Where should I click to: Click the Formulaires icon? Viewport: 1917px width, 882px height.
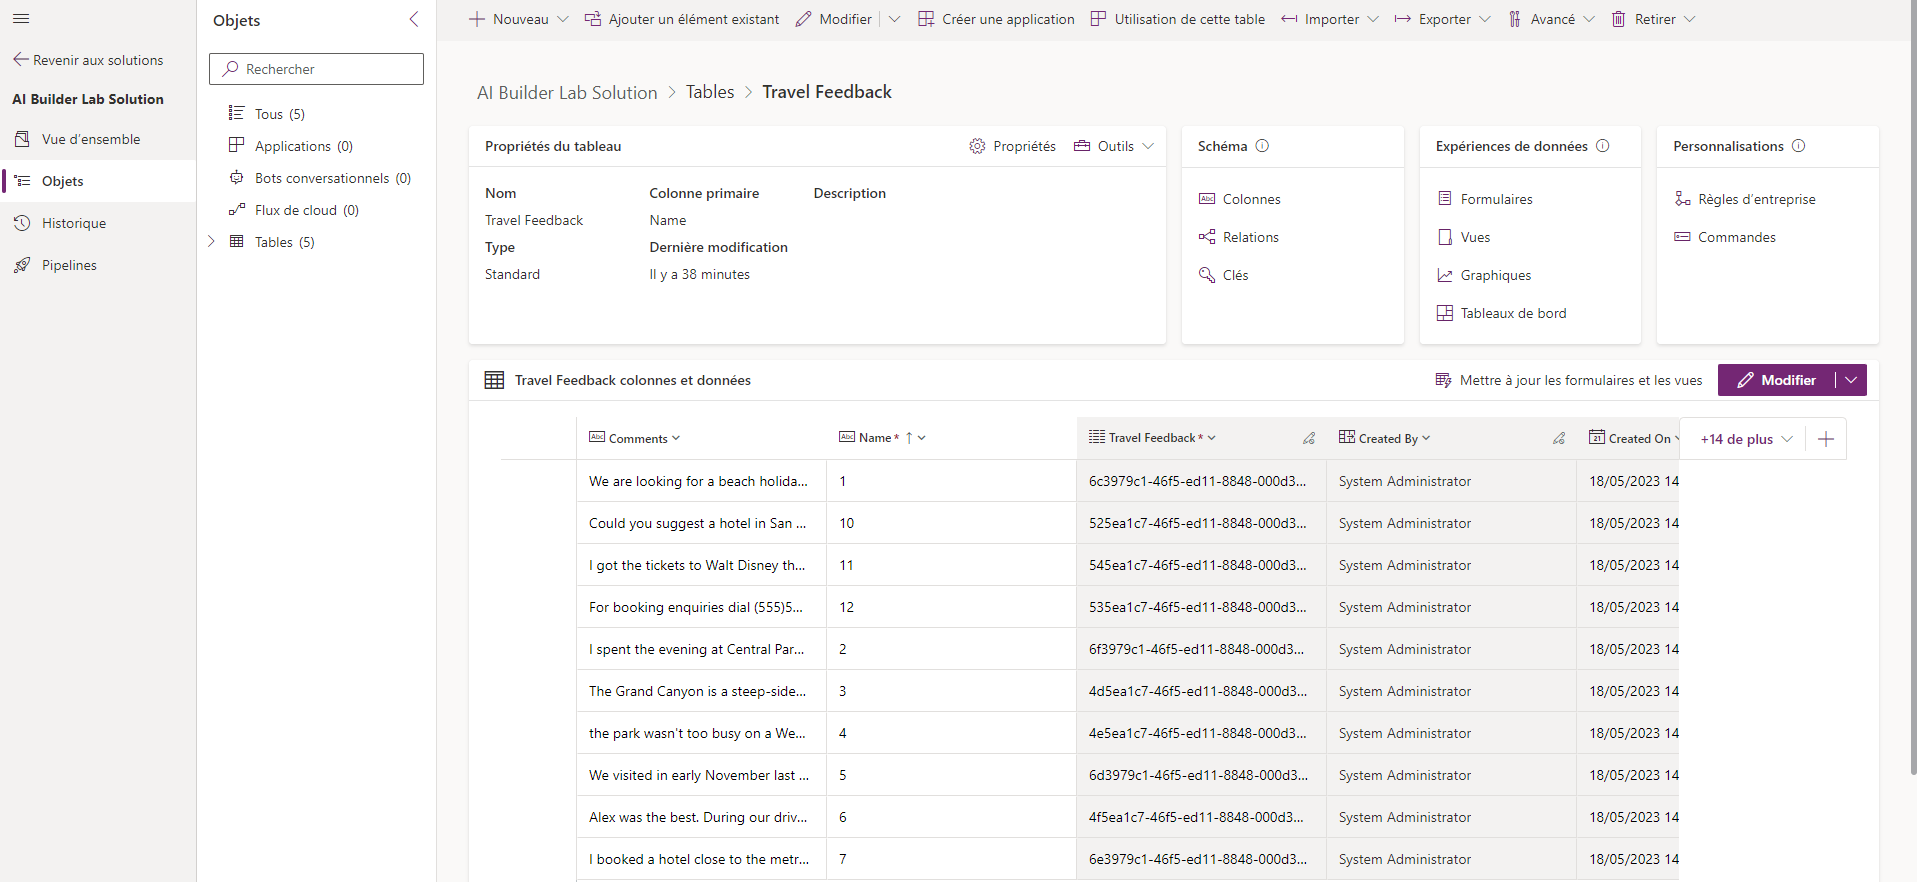coord(1445,199)
